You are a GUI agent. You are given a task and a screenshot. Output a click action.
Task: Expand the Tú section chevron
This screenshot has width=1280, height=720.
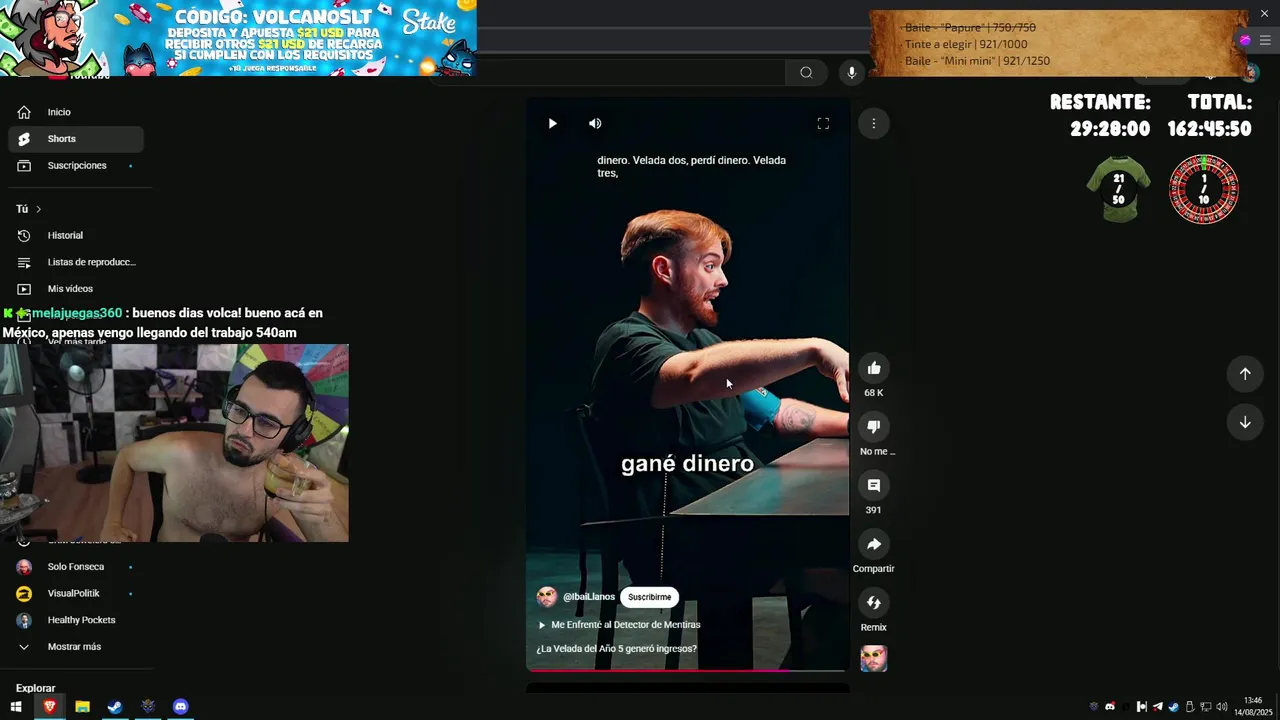[x=38, y=209]
